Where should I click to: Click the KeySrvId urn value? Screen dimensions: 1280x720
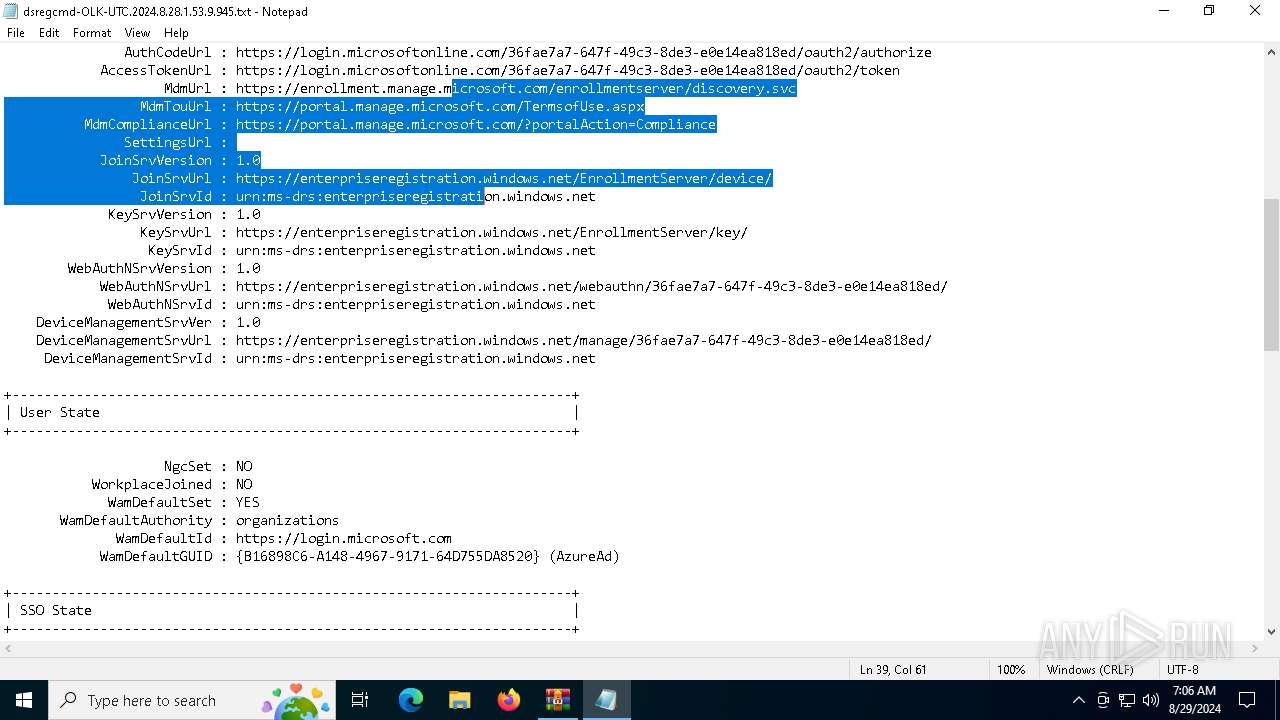coord(416,250)
